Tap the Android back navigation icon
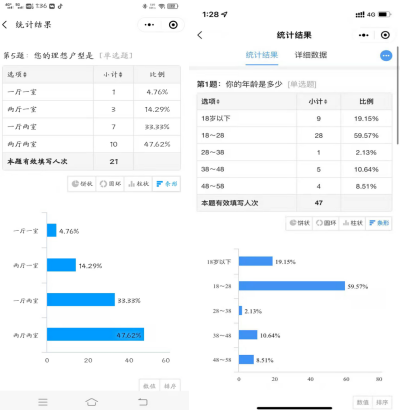 point(143,402)
